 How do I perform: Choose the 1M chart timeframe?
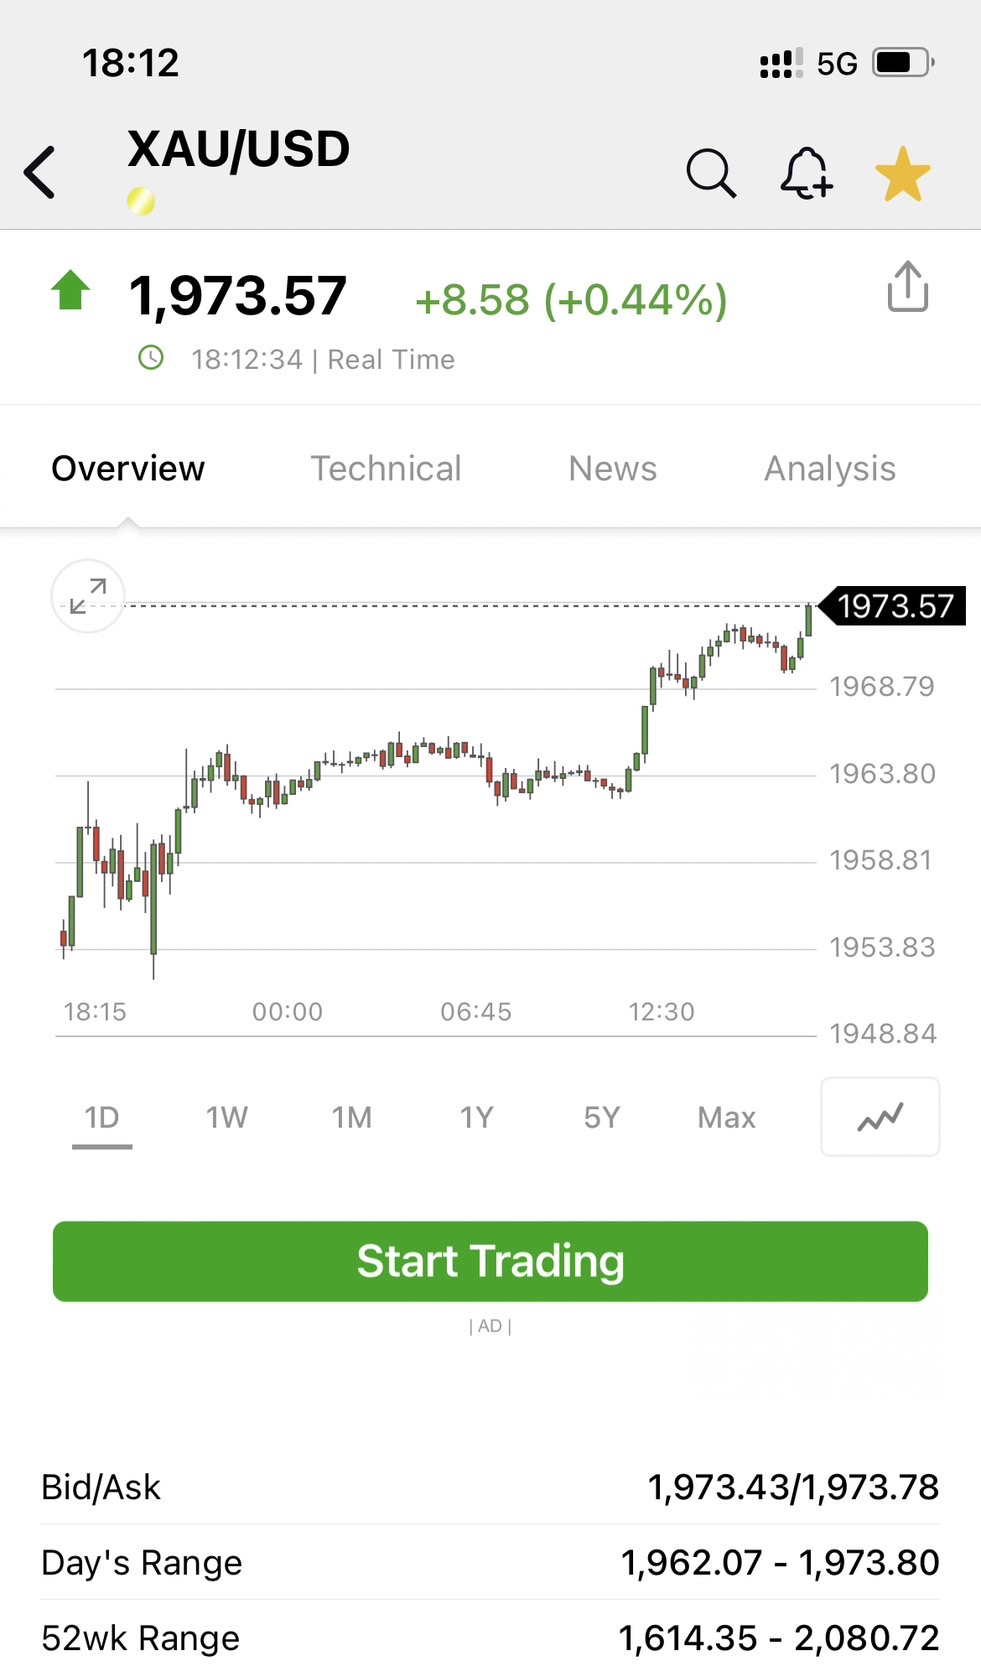pos(352,1117)
